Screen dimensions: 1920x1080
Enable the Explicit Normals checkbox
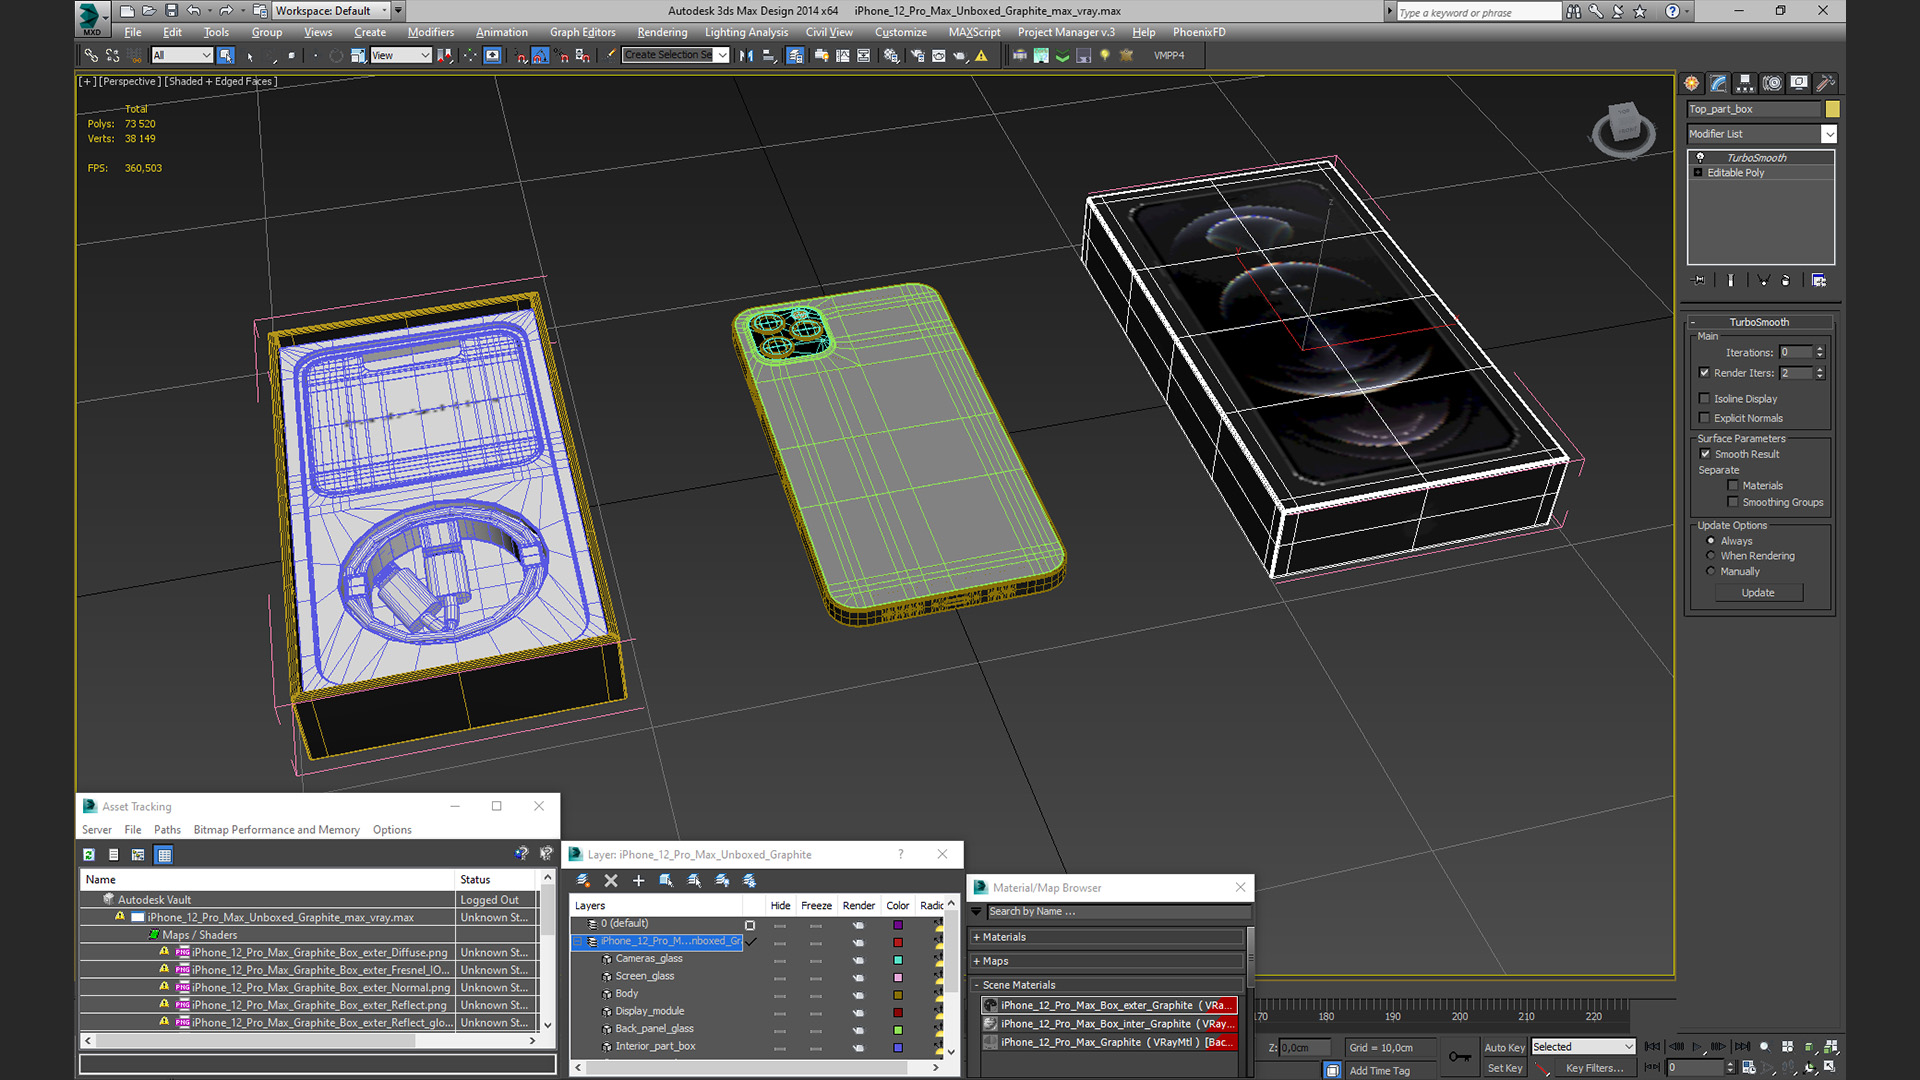coord(1705,419)
